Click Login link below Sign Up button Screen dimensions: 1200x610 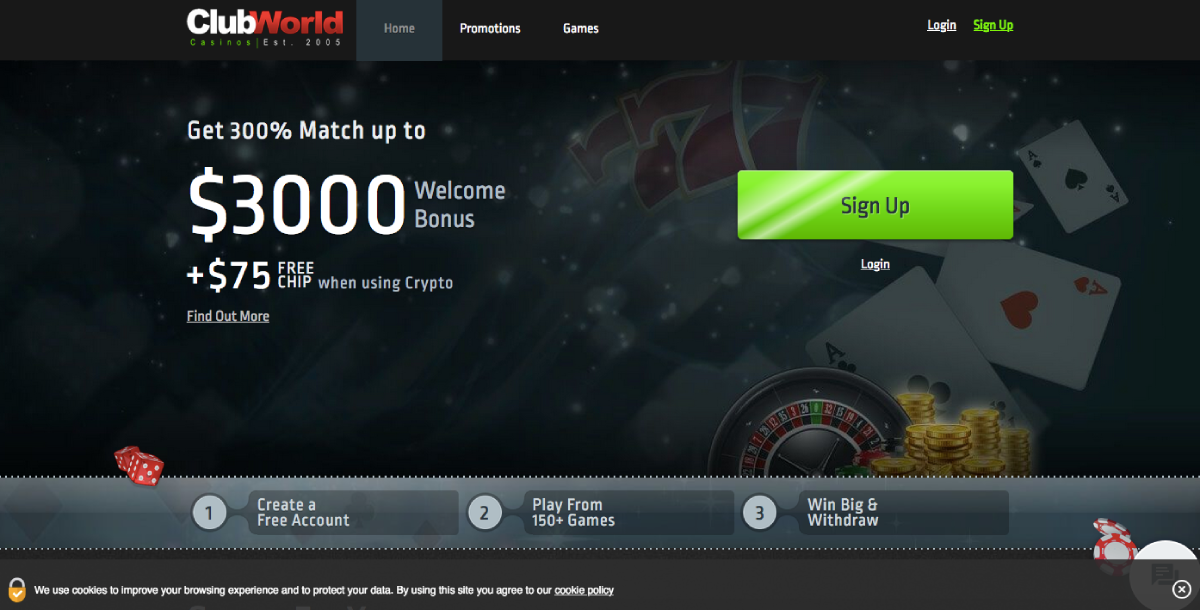[x=875, y=264]
